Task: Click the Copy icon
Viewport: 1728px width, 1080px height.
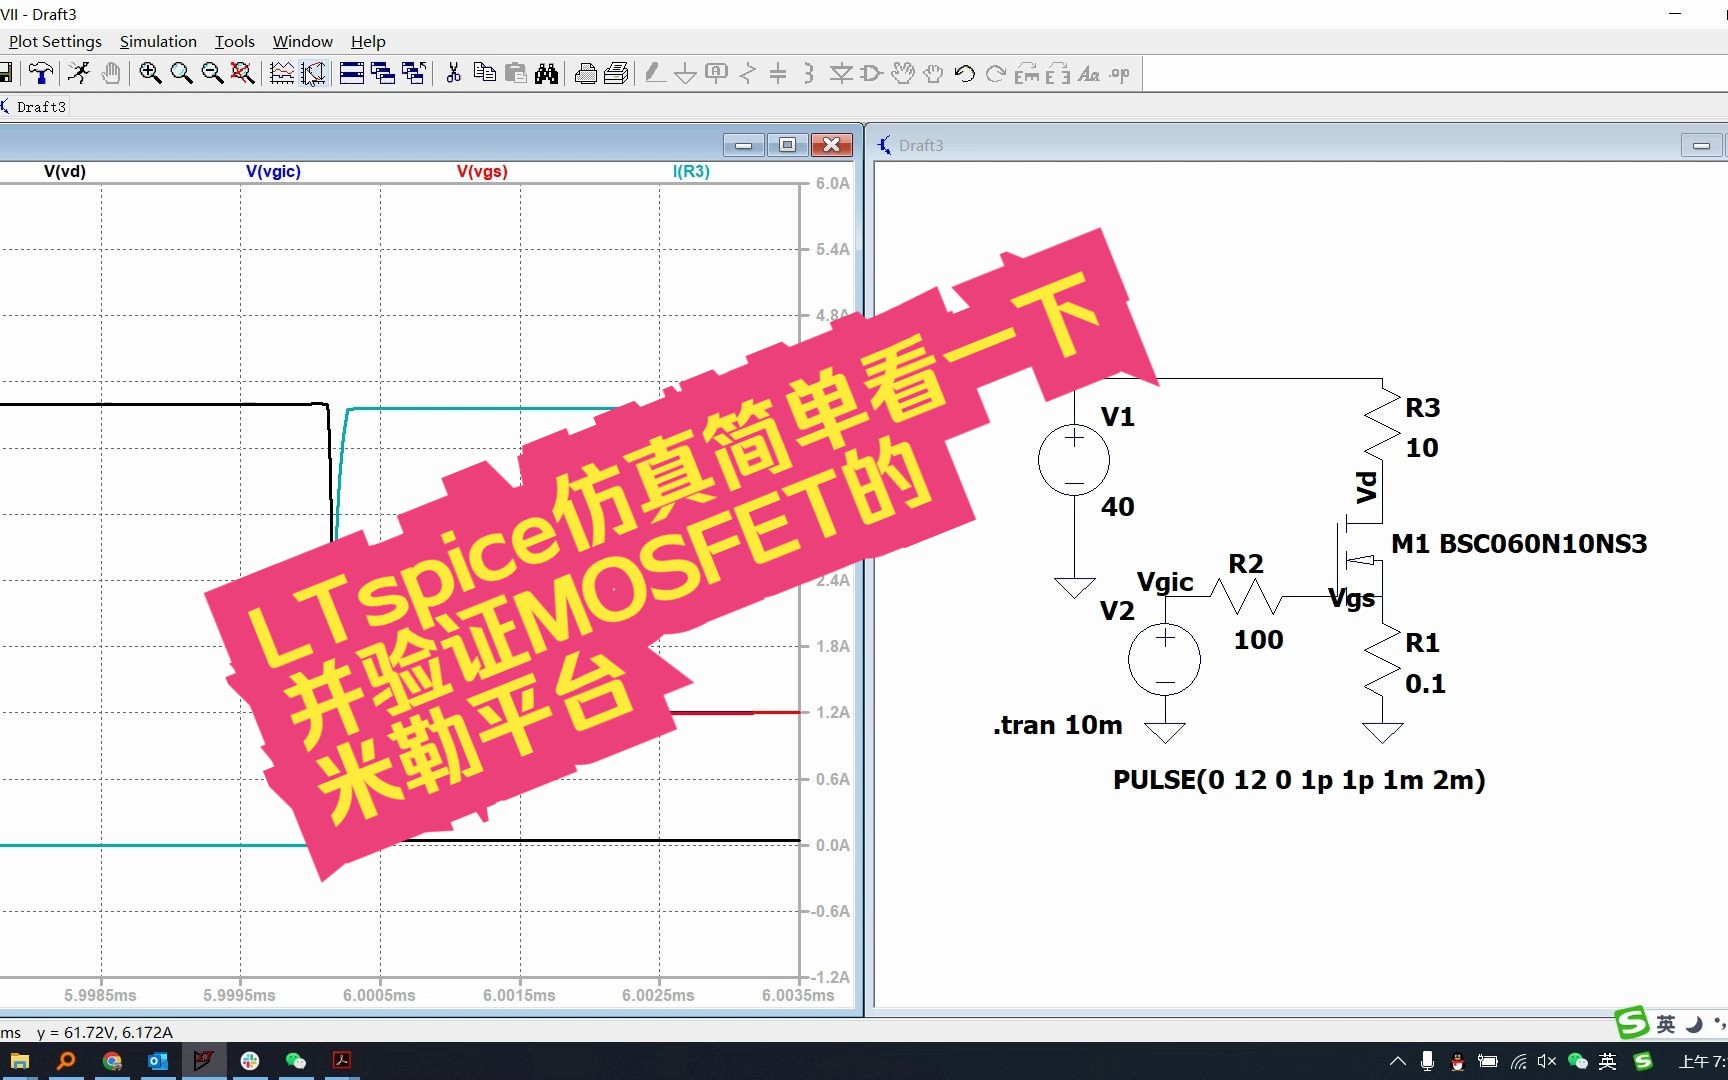Action: coord(484,73)
